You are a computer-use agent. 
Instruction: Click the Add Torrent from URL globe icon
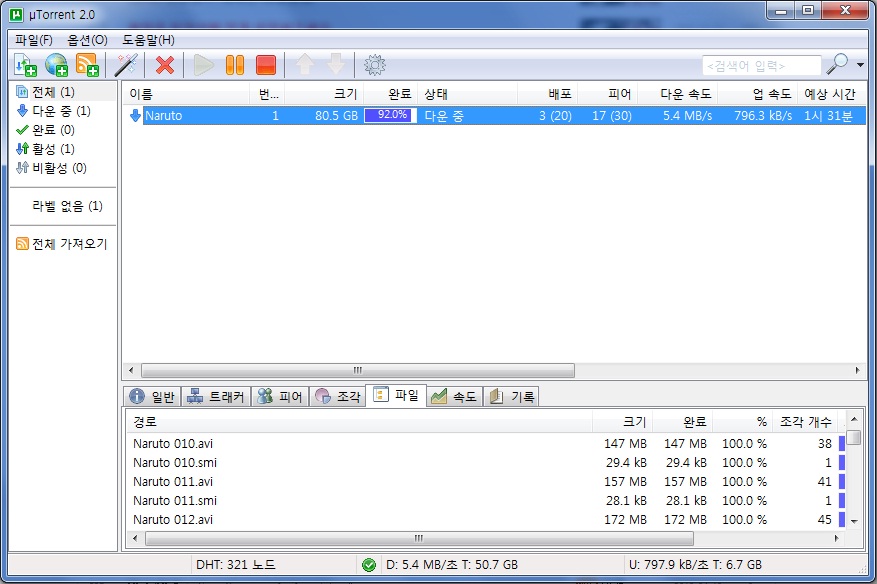pos(56,65)
